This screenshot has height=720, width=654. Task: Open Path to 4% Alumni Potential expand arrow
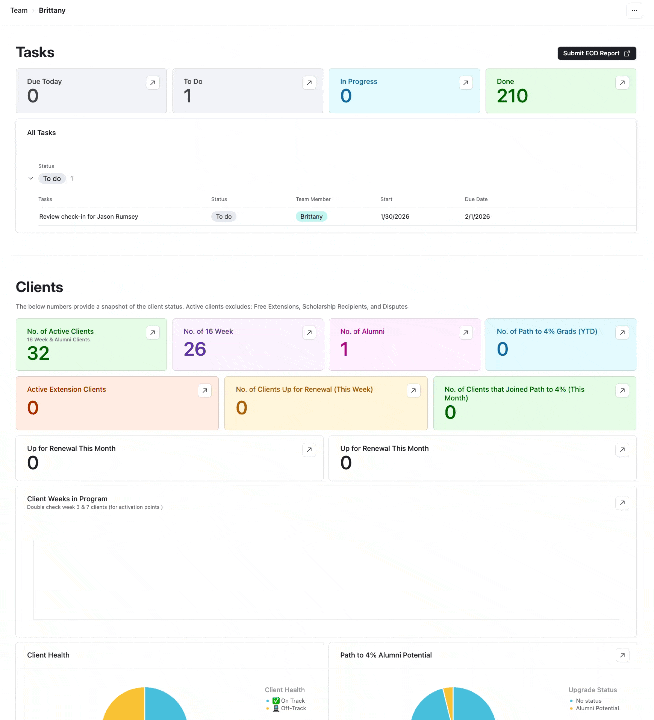[622, 655]
